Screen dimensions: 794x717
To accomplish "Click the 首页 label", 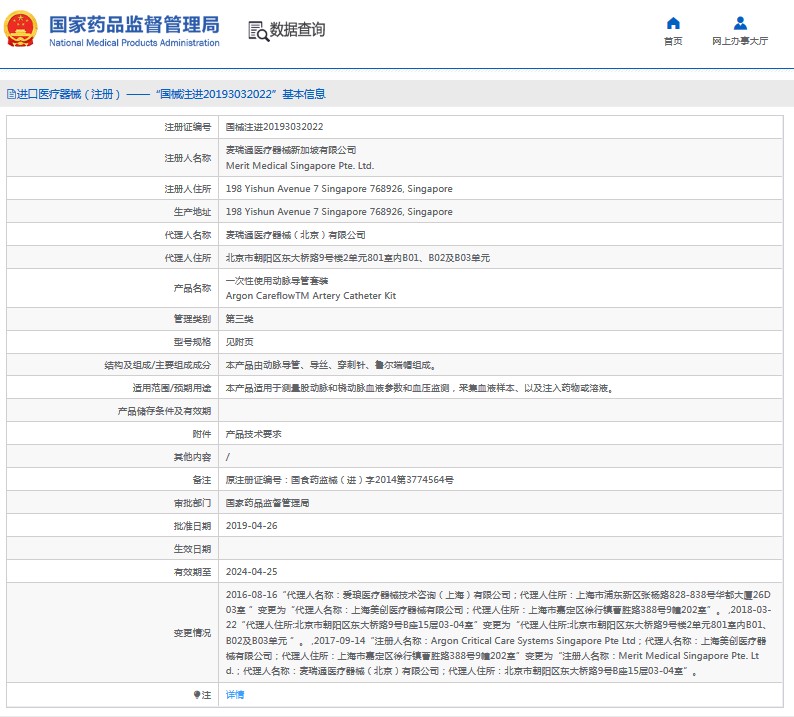I will 673,41.
